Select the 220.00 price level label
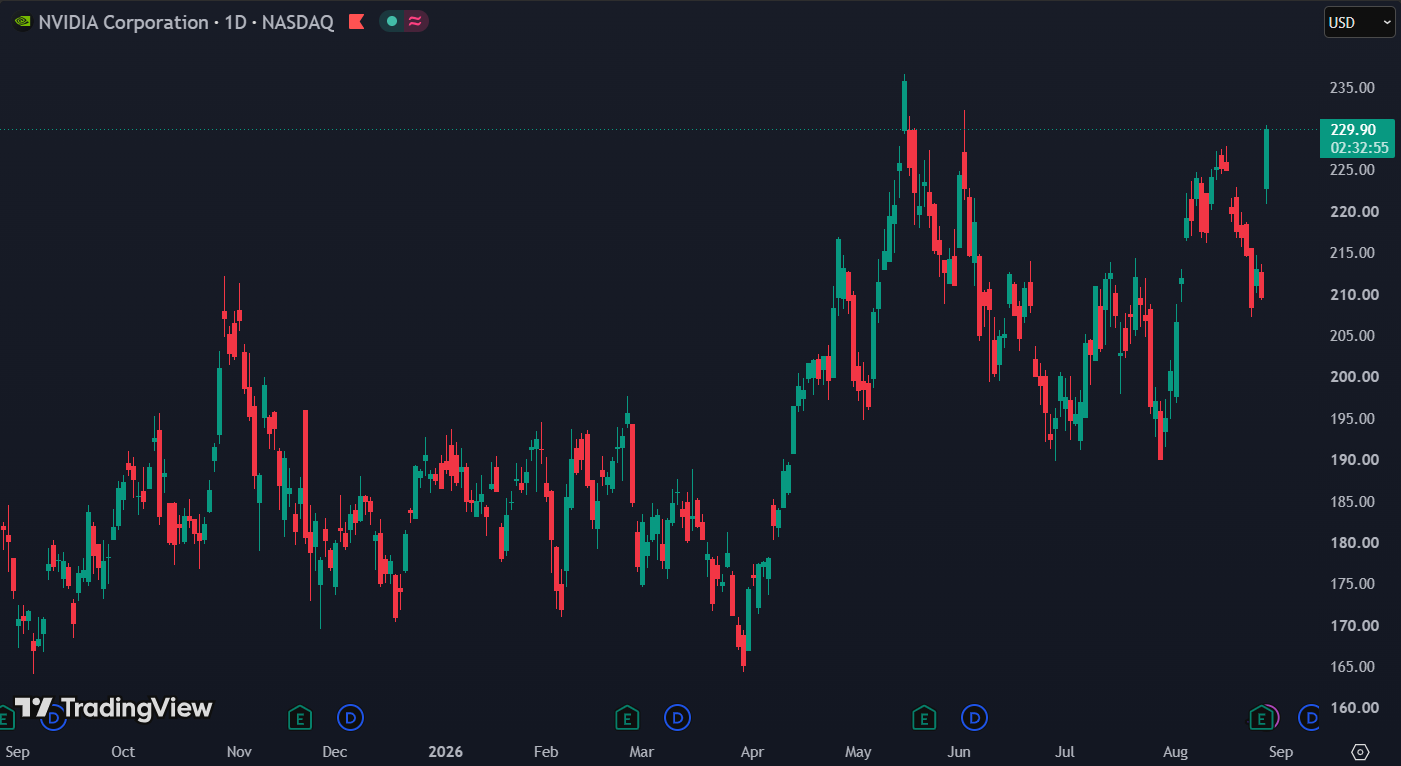 tap(1355, 212)
